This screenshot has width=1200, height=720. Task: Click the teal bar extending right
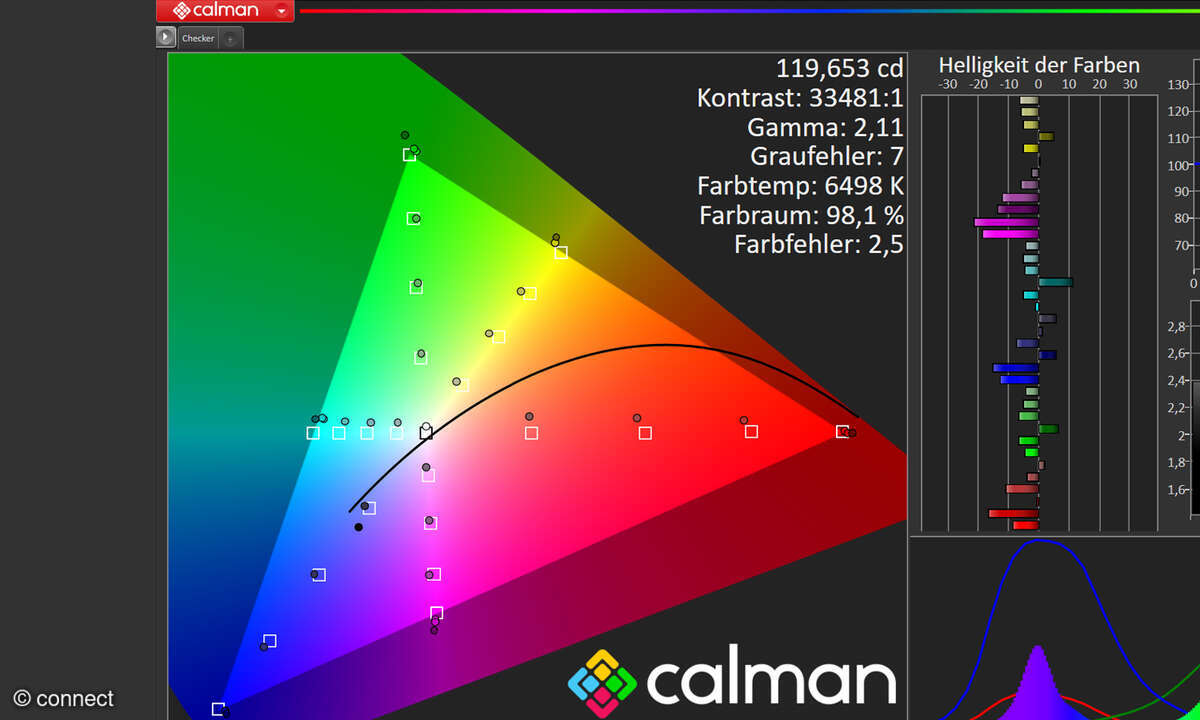pyautogui.click(x=1055, y=282)
